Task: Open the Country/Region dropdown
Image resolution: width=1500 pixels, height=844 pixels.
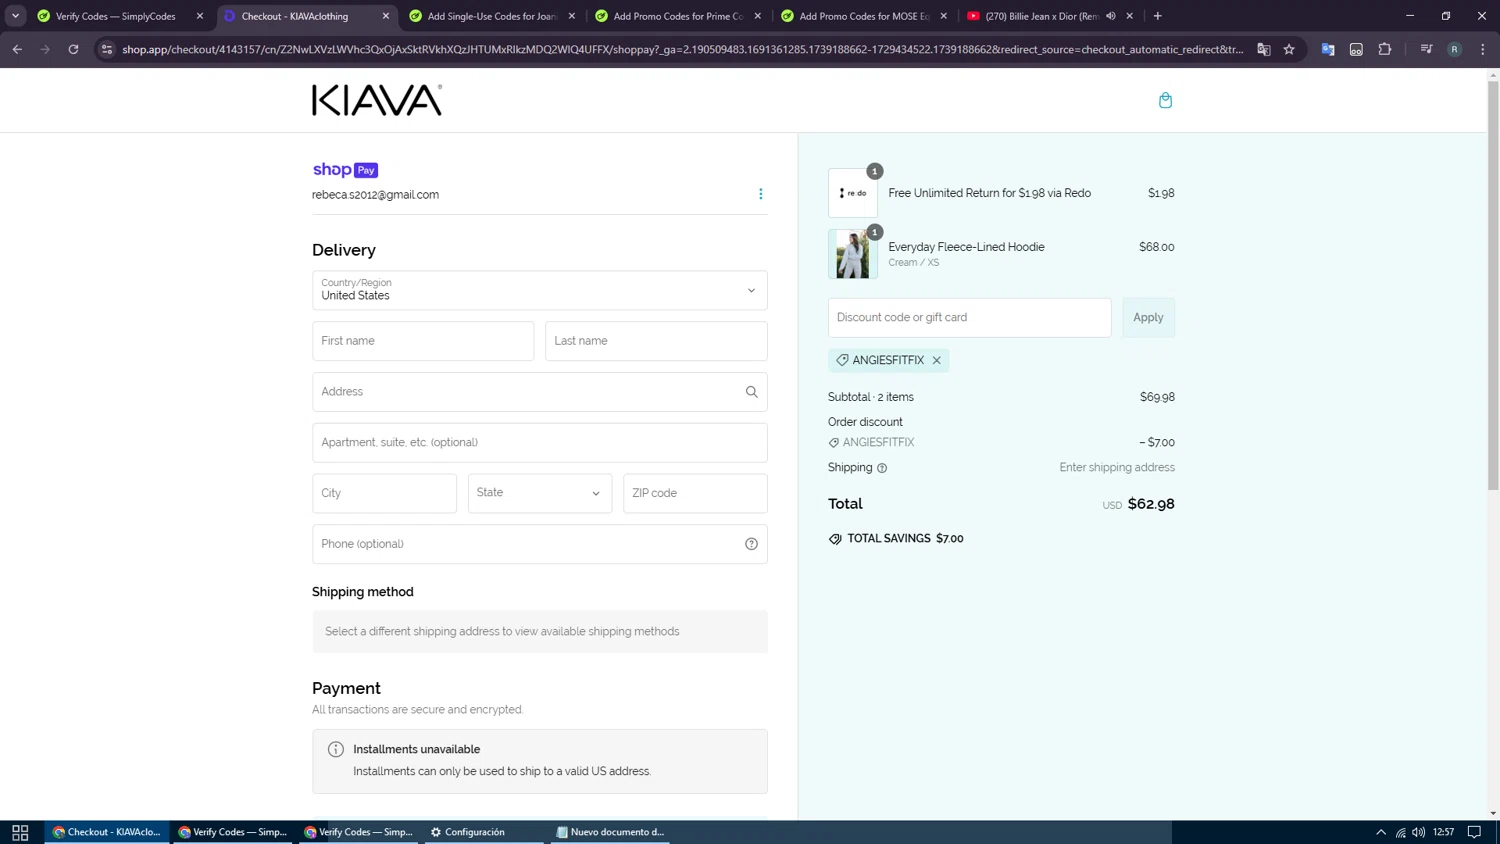Action: point(540,290)
